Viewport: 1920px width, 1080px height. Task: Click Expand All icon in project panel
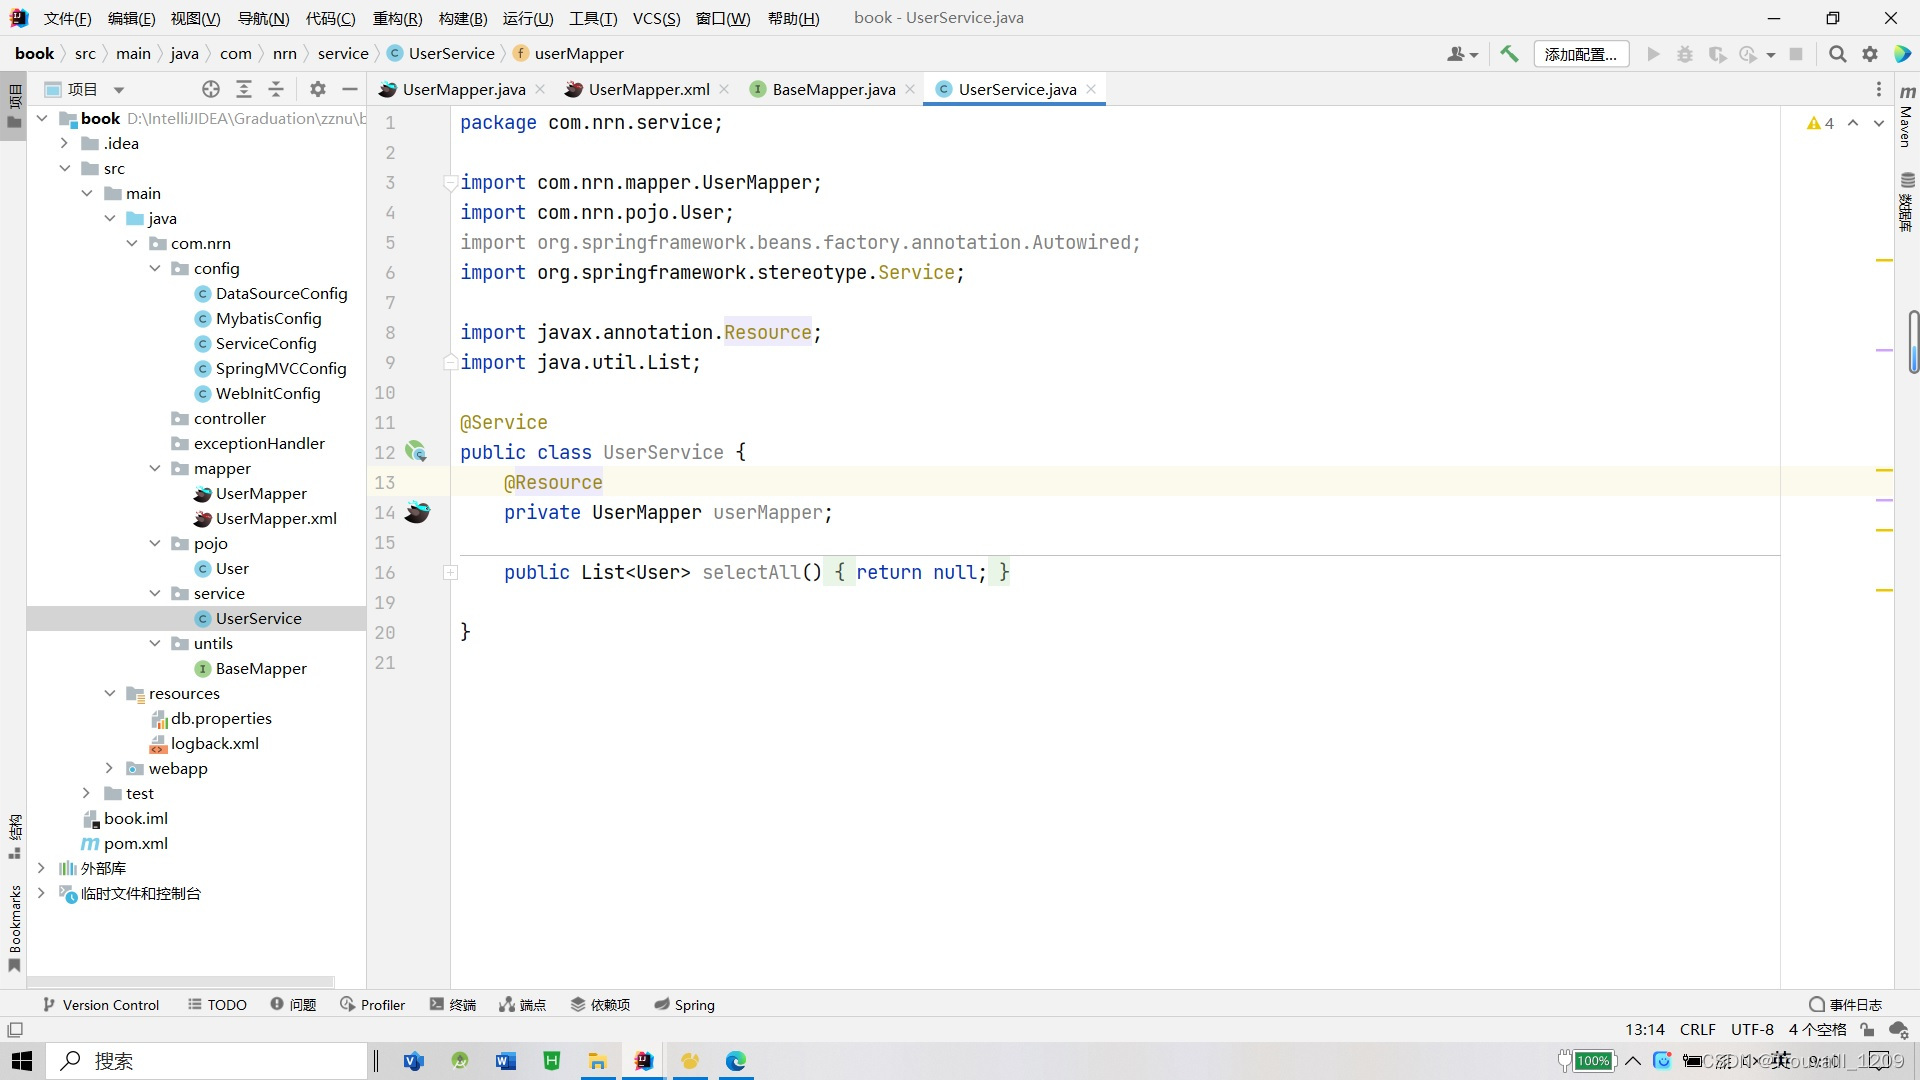243,89
